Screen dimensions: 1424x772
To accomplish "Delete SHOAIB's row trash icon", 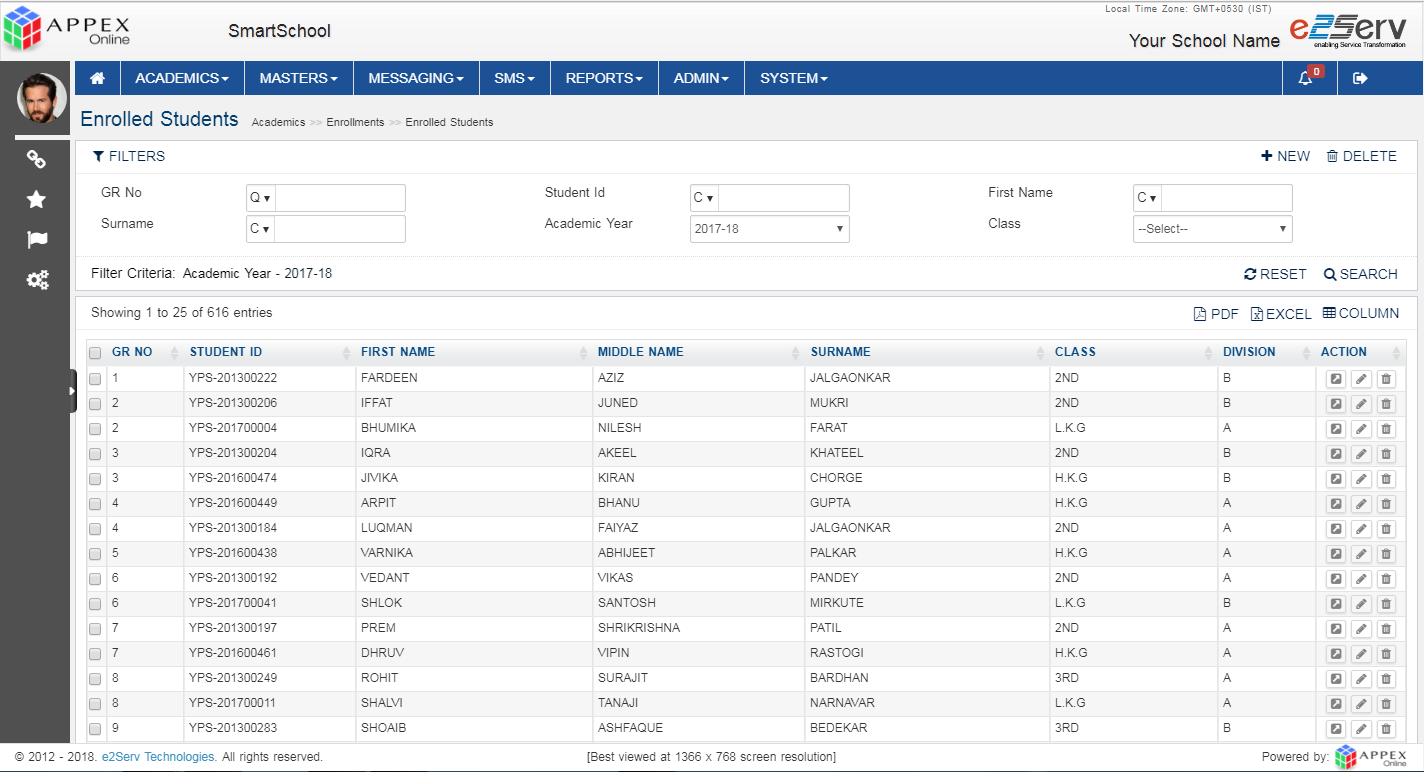I will [x=1386, y=729].
